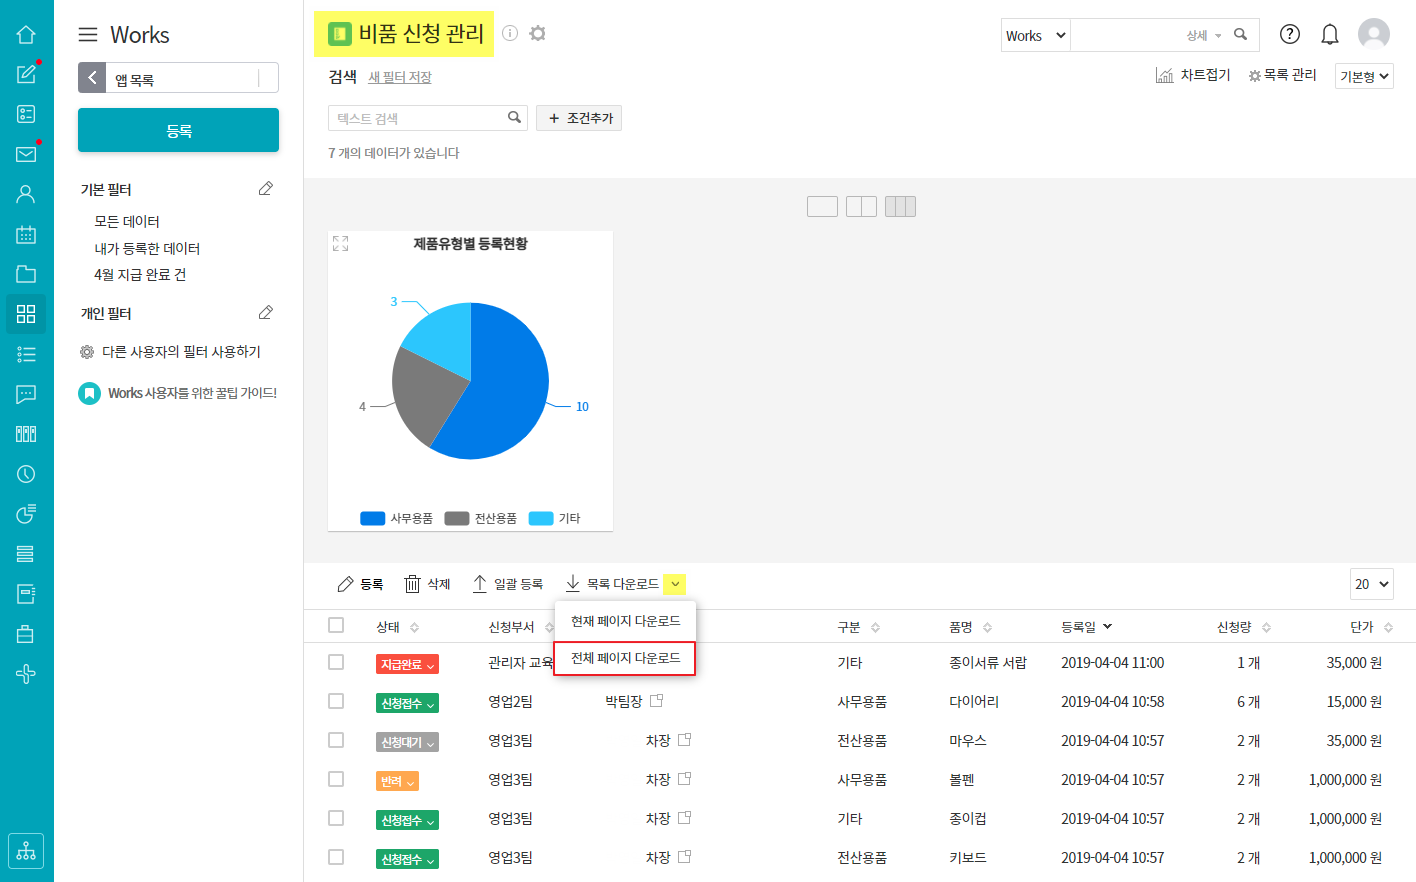Click the notification bell icon
The image size is (1416, 882).
pyautogui.click(x=1329, y=35)
